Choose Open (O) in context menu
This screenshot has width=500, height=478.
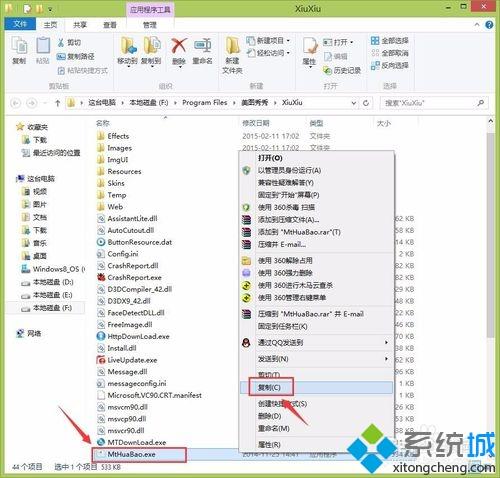(316, 158)
